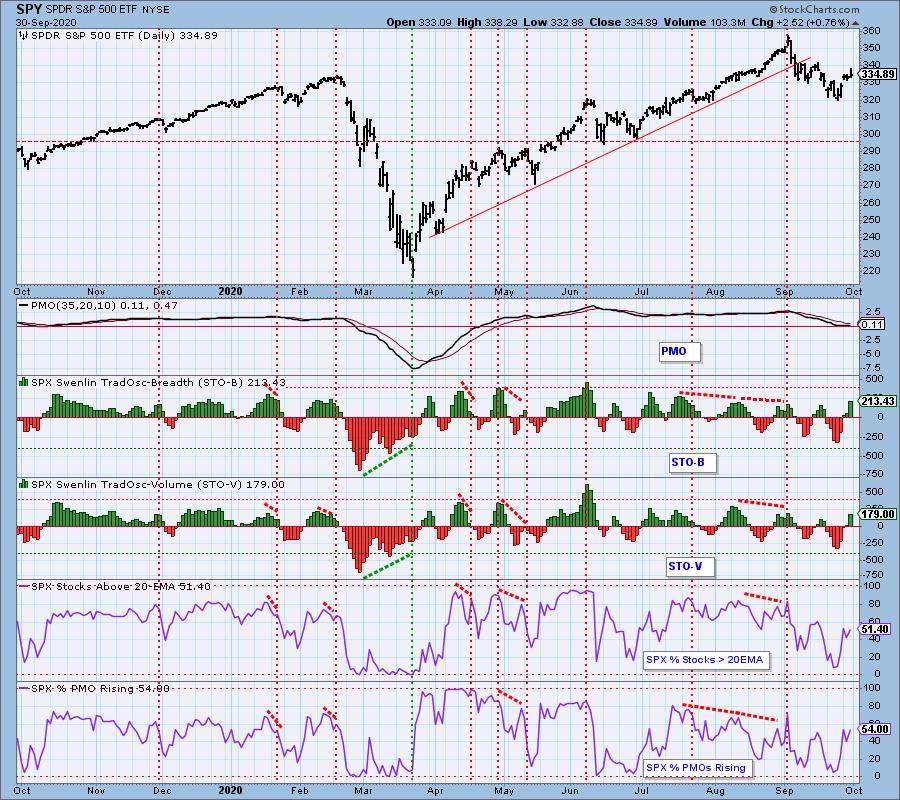Click the Open 333.09 value
900x800 pixels.
[x=420, y=22]
